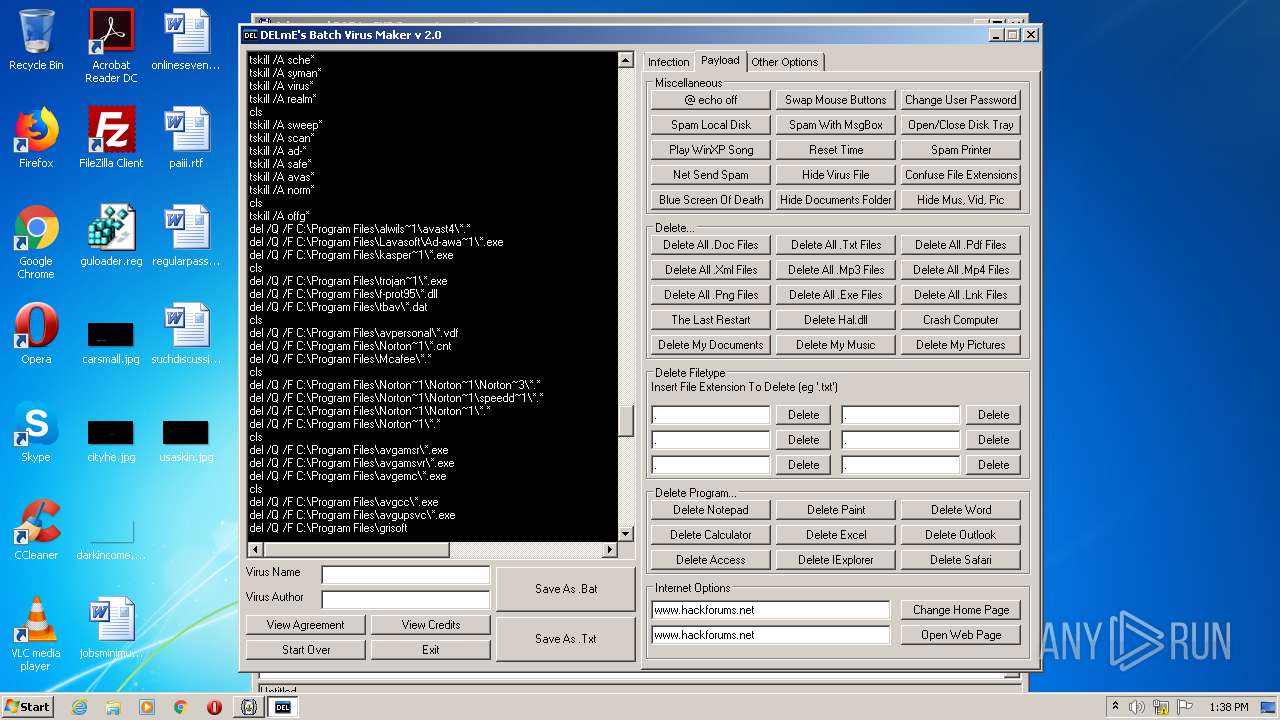
Task: Open guloader.reg registry file icon
Action: (111, 236)
